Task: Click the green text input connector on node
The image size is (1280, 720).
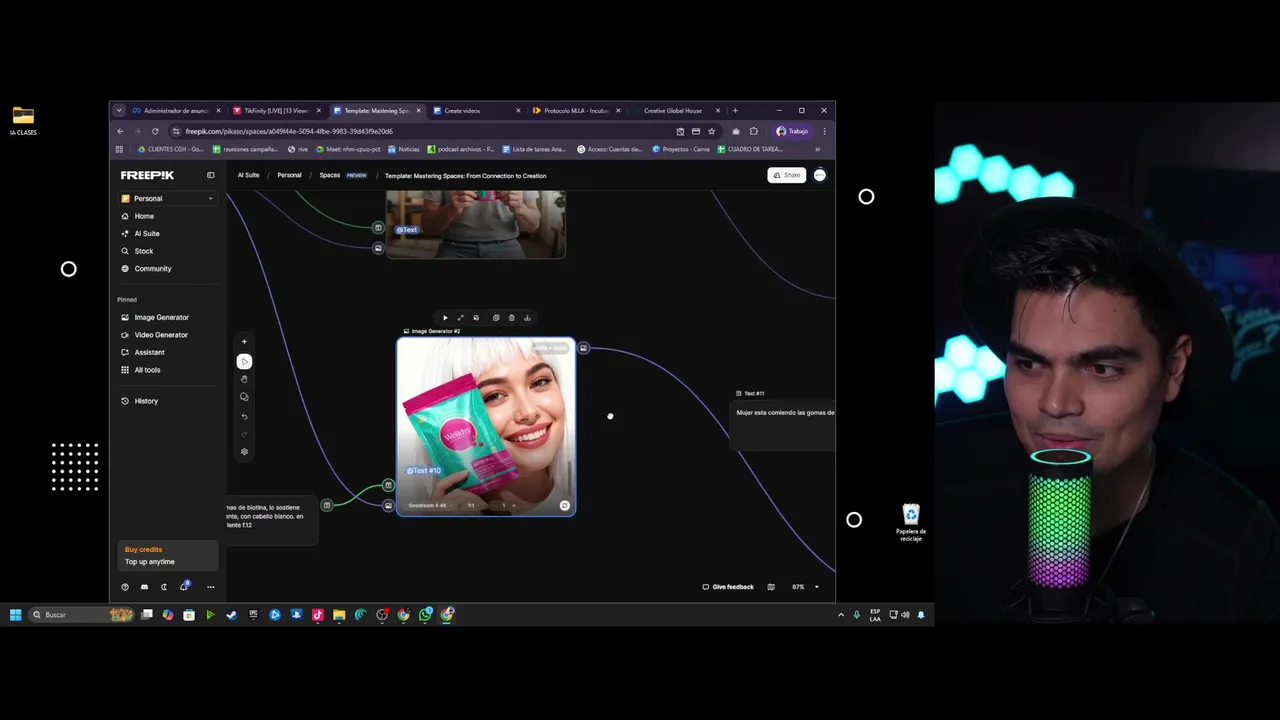Action: coord(388,486)
